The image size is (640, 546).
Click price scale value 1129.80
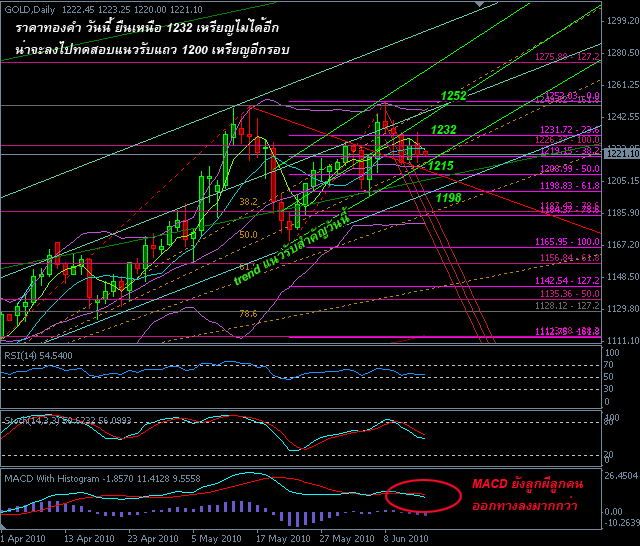tap(623, 309)
